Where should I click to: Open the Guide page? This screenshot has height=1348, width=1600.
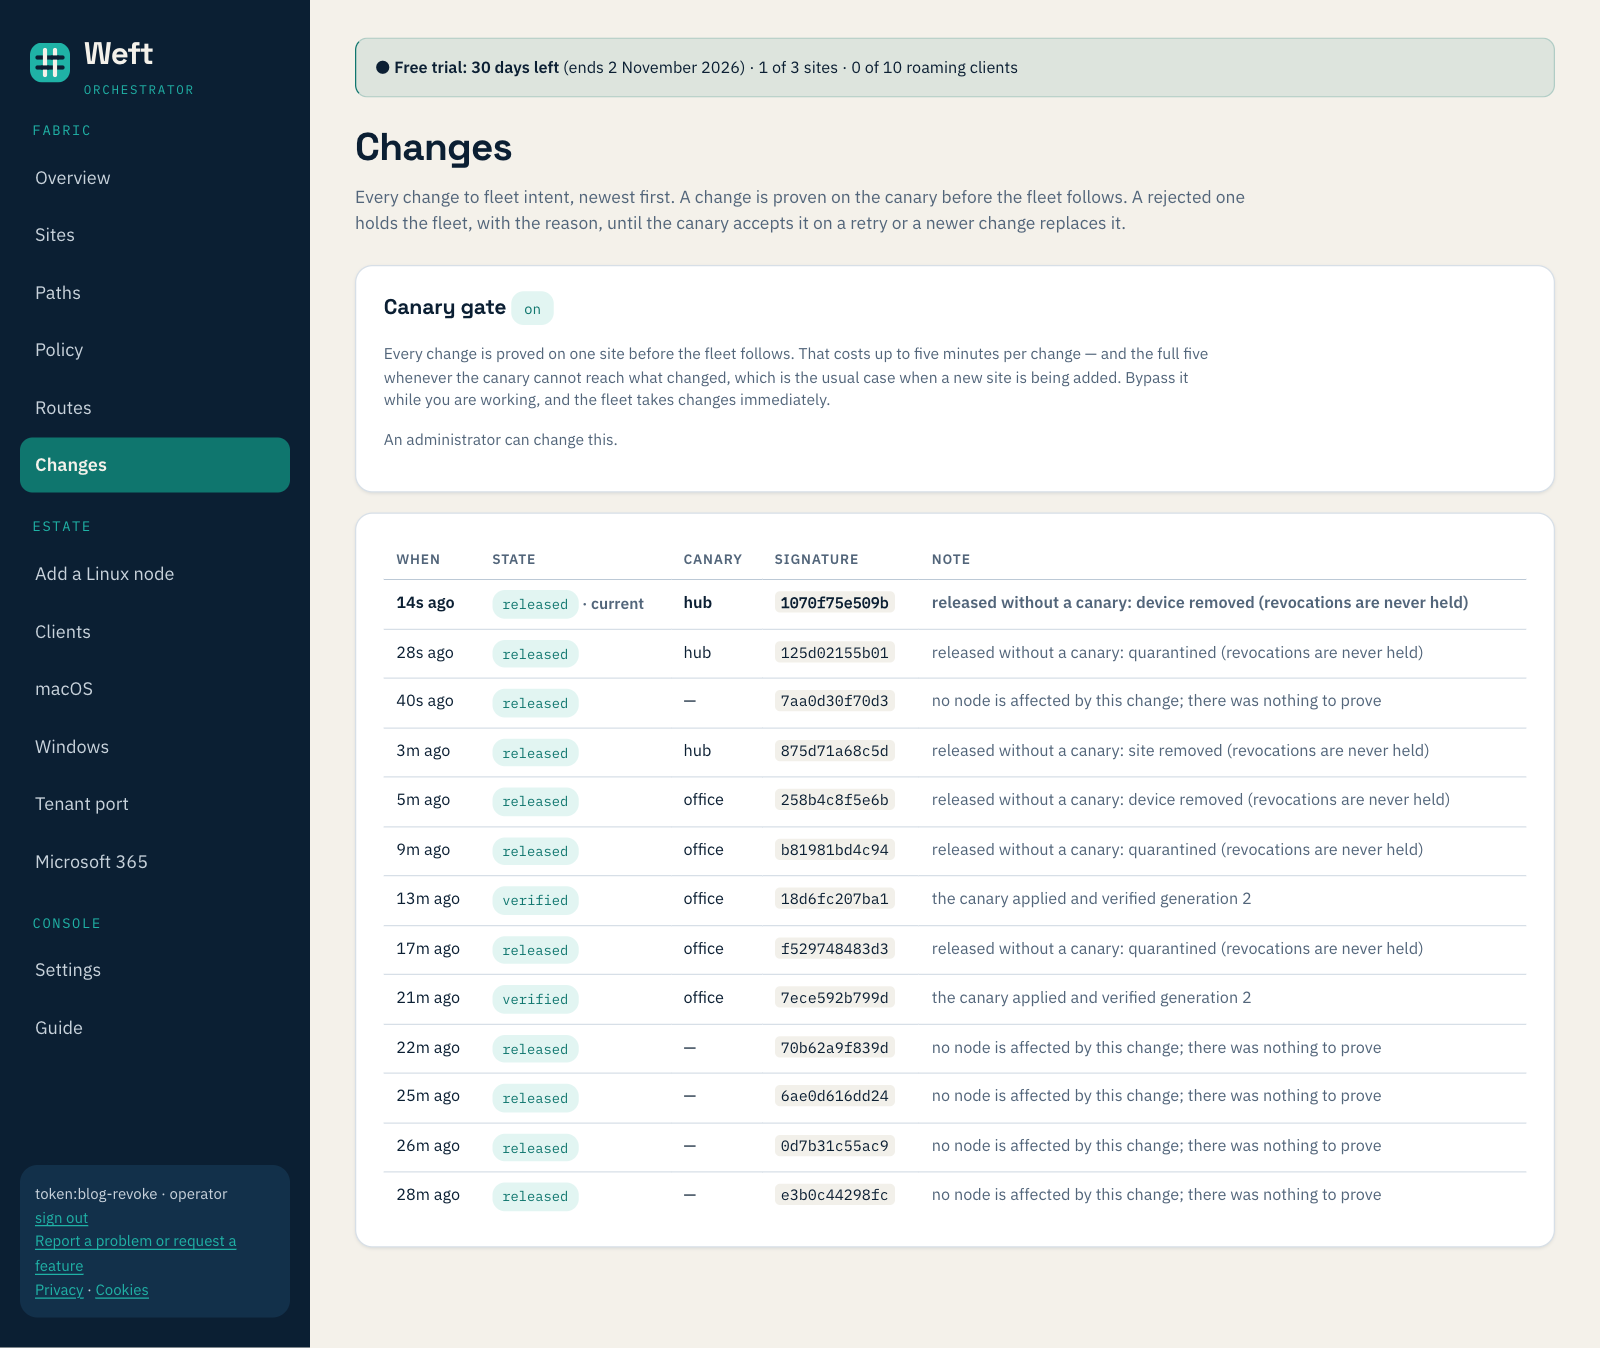coord(155,1028)
